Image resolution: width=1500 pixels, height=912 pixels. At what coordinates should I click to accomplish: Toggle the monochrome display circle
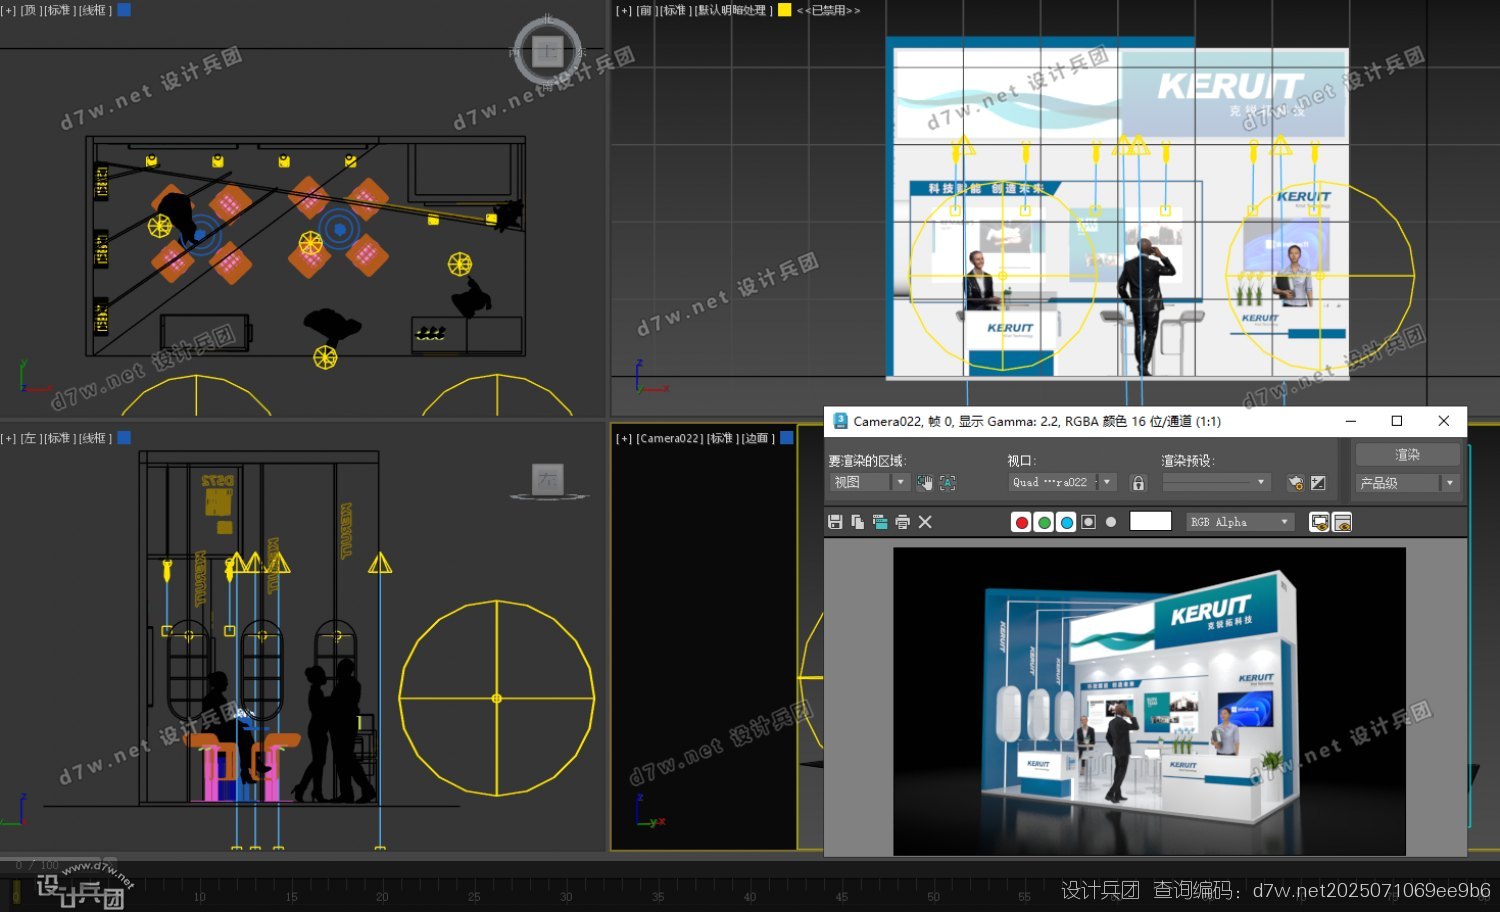point(1111,522)
